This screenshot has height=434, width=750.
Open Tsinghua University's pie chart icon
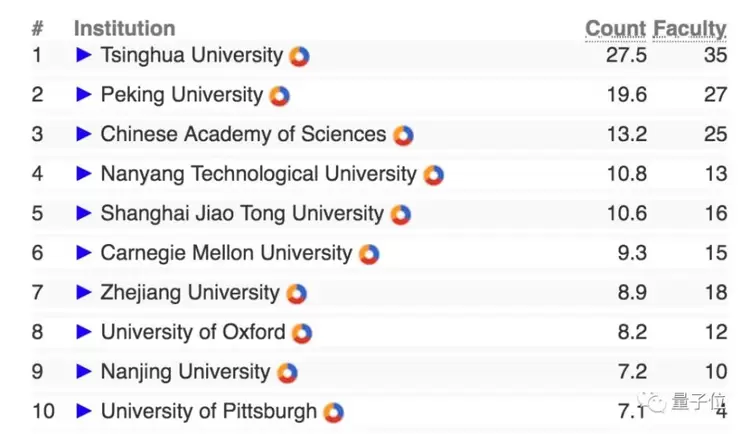coord(299,57)
